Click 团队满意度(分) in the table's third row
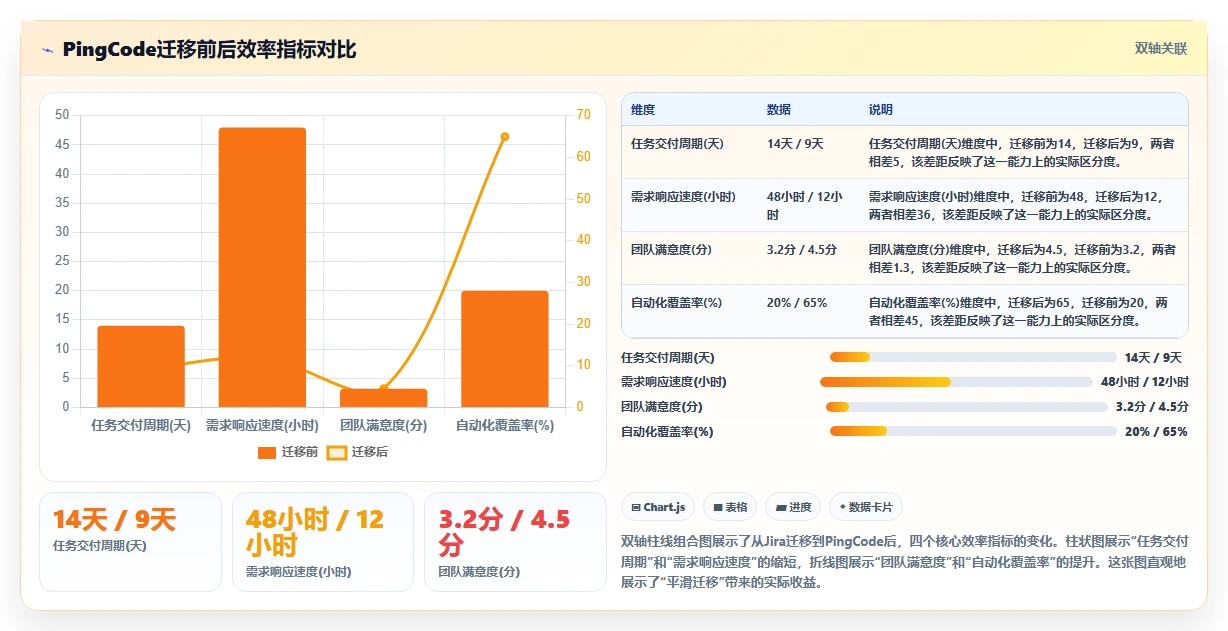This screenshot has height=631, width=1228. [670, 250]
